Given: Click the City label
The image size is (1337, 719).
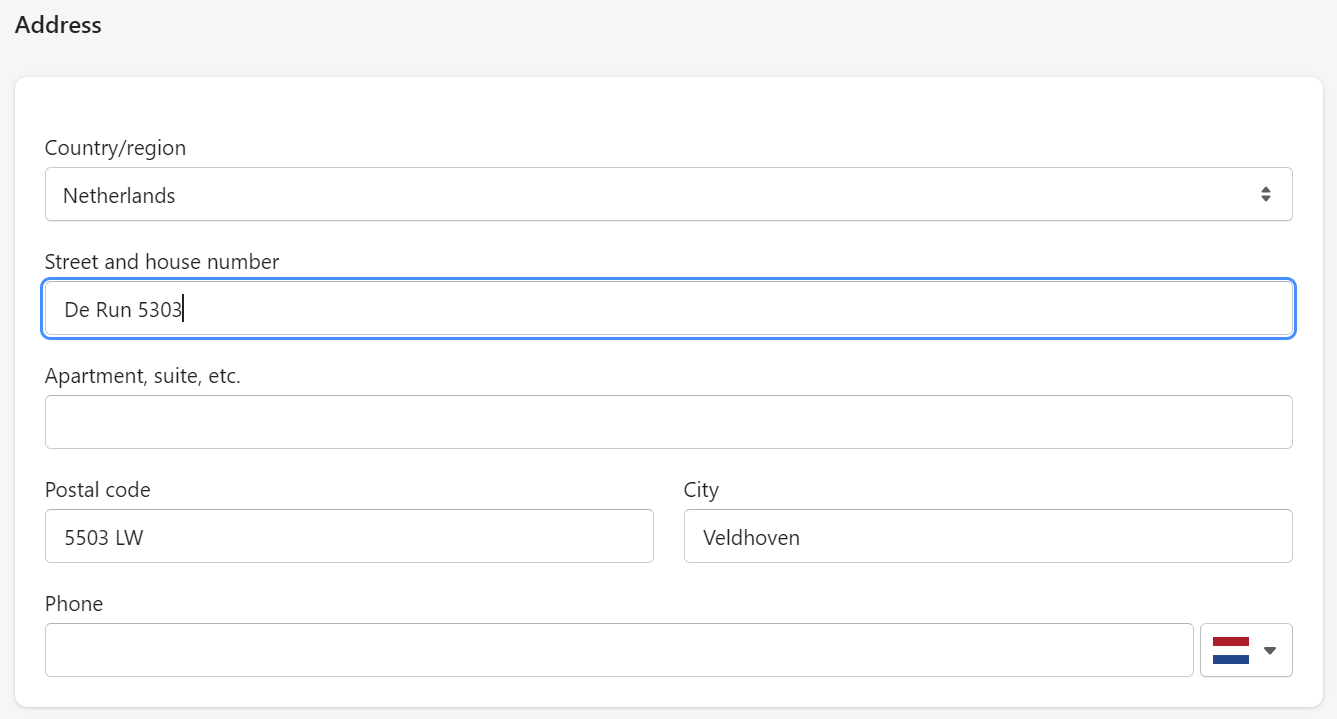Looking at the screenshot, I should coord(701,489).
